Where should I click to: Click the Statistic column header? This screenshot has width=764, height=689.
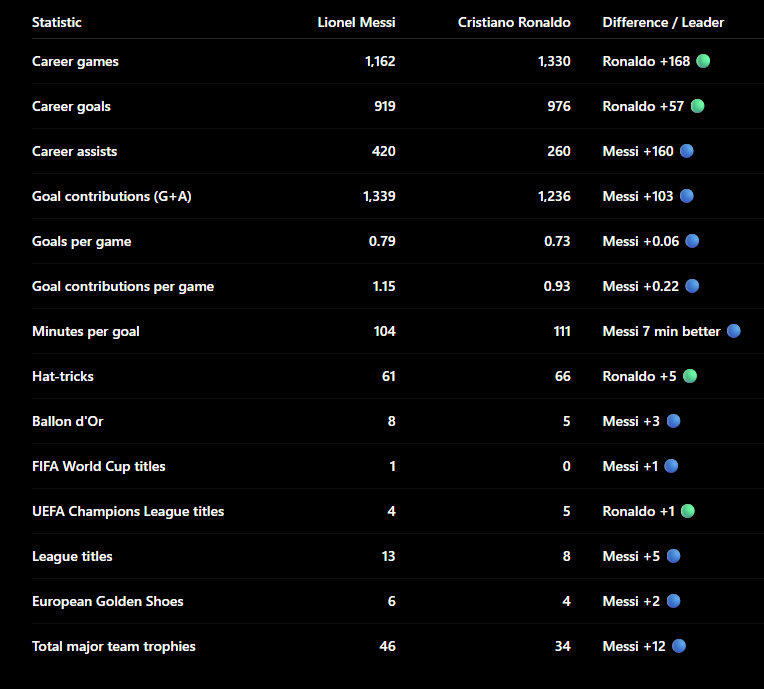click(x=57, y=22)
